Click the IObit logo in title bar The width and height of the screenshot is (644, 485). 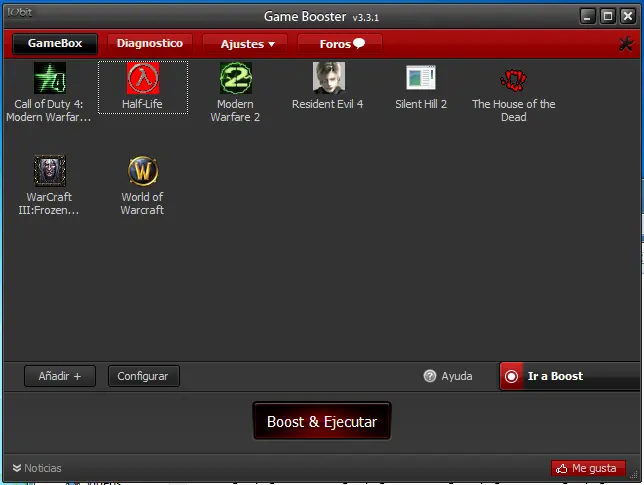[19, 12]
